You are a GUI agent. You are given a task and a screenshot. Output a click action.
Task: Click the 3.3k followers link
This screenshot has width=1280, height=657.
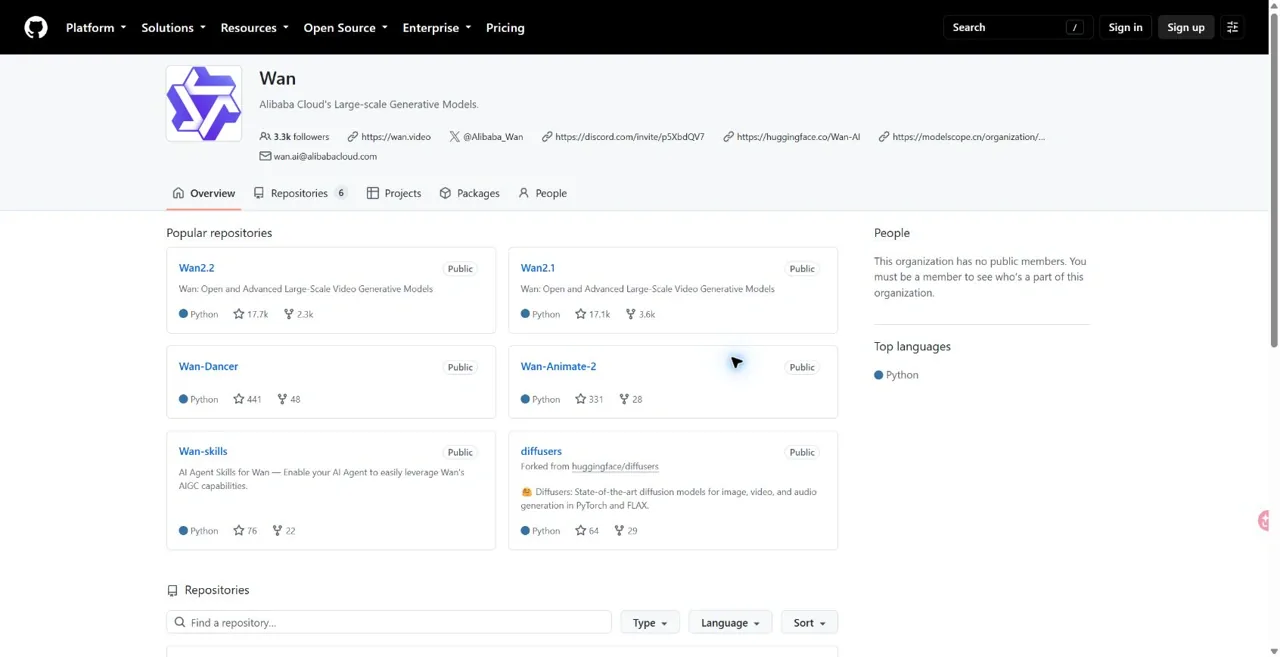pyautogui.click(x=294, y=137)
